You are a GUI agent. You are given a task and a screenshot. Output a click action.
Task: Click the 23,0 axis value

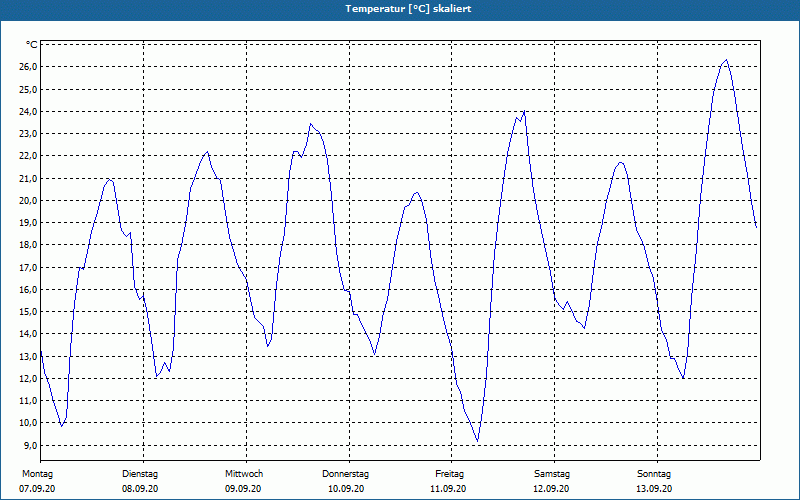tap(29, 134)
